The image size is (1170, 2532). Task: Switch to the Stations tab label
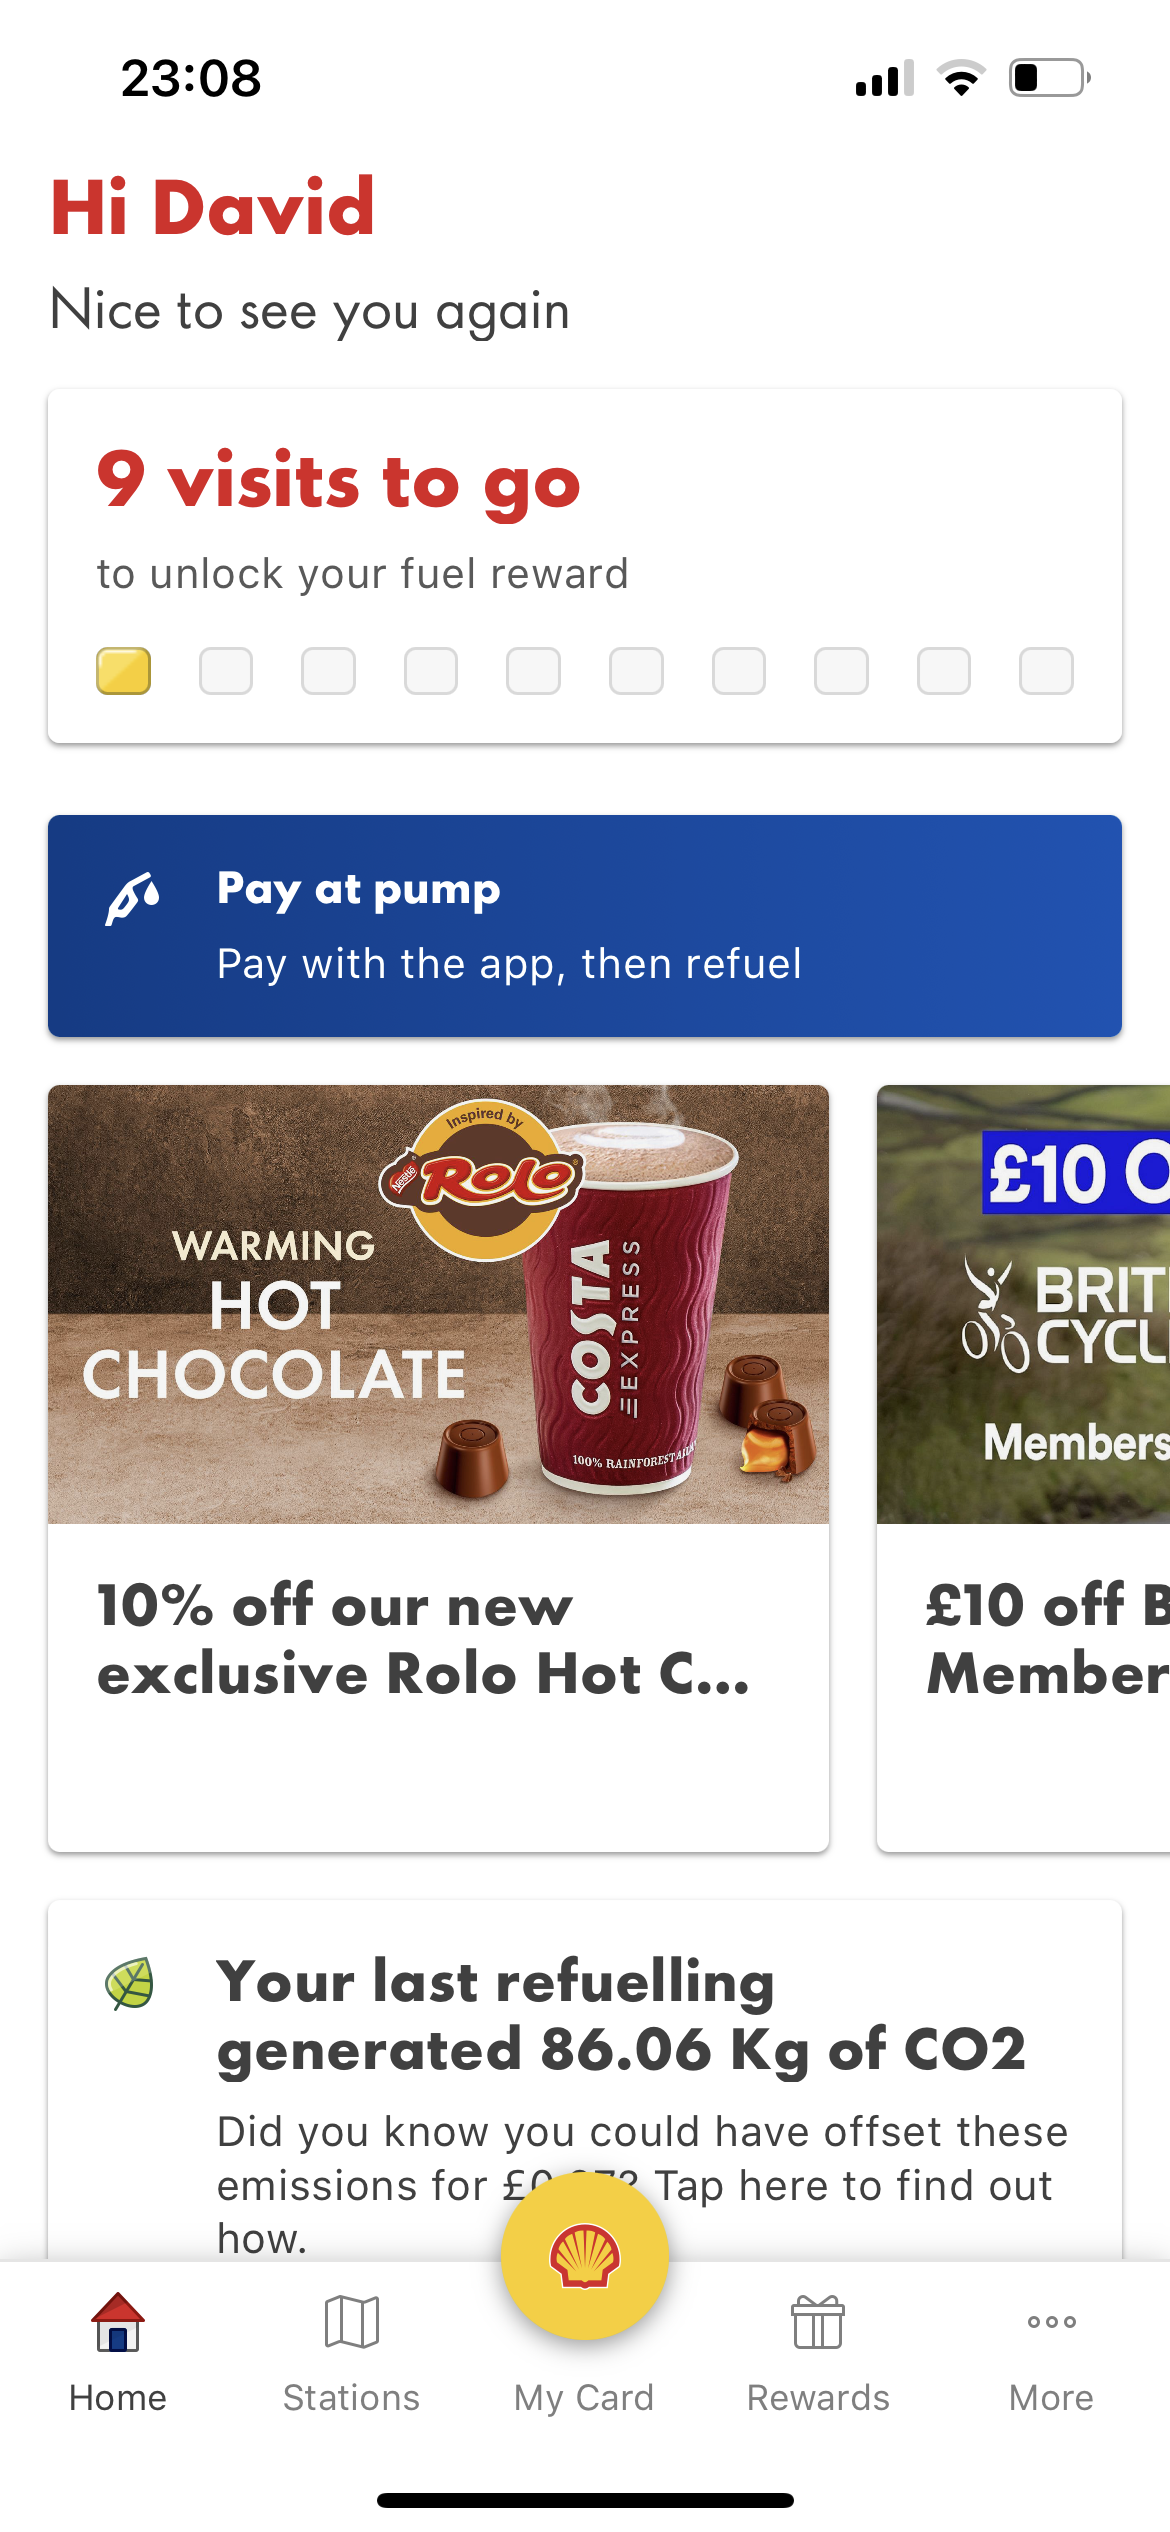click(x=351, y=2398)
